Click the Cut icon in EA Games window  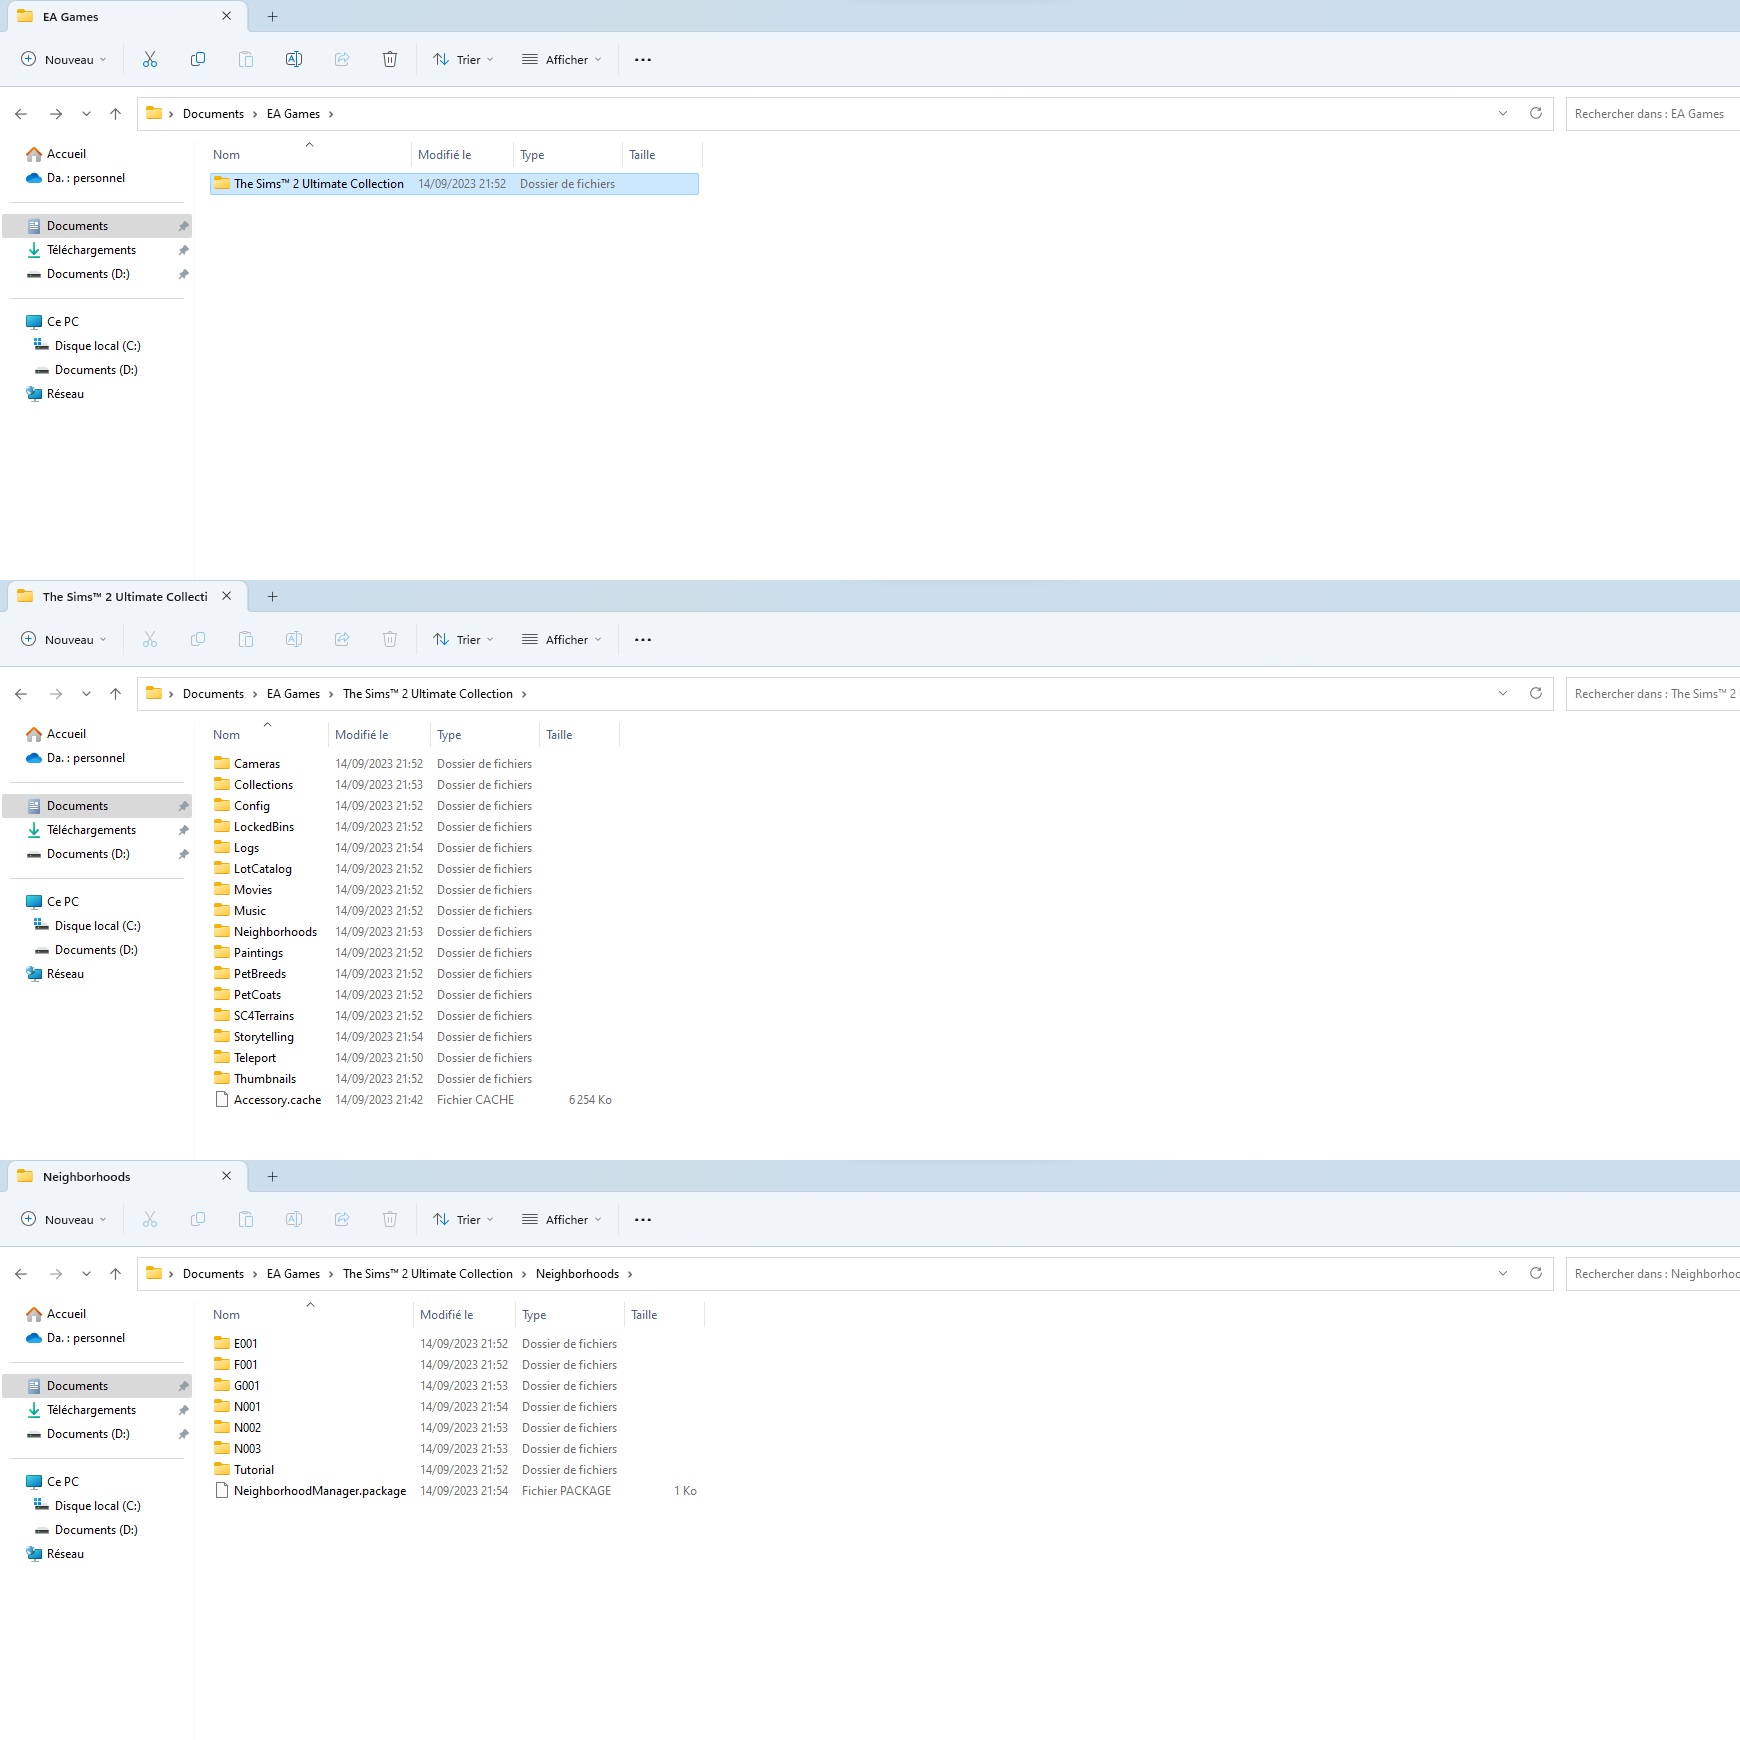[150, 60]
